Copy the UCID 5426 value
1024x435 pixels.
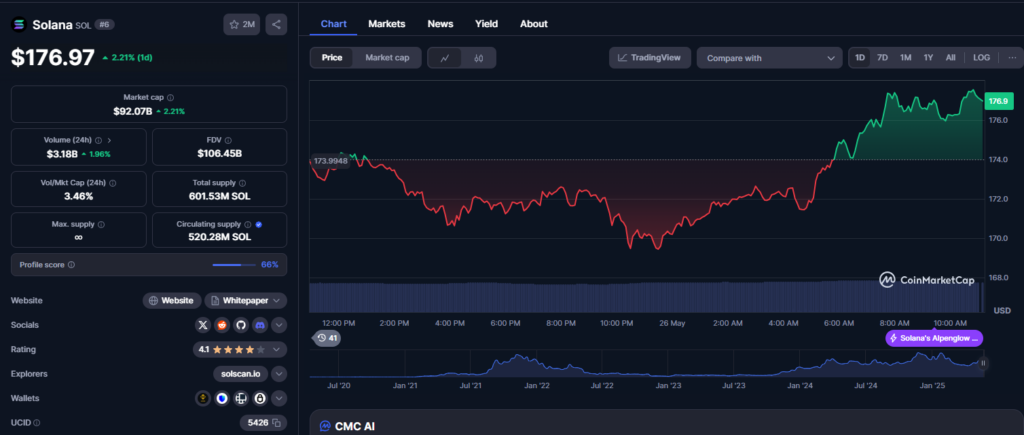click(x=276, y=423)
